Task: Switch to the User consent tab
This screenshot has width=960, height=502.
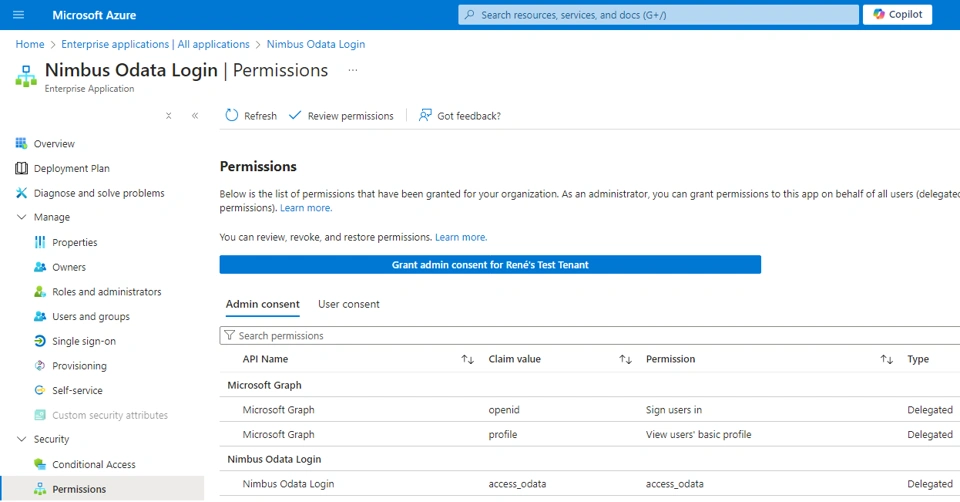Action: [348, 304]
